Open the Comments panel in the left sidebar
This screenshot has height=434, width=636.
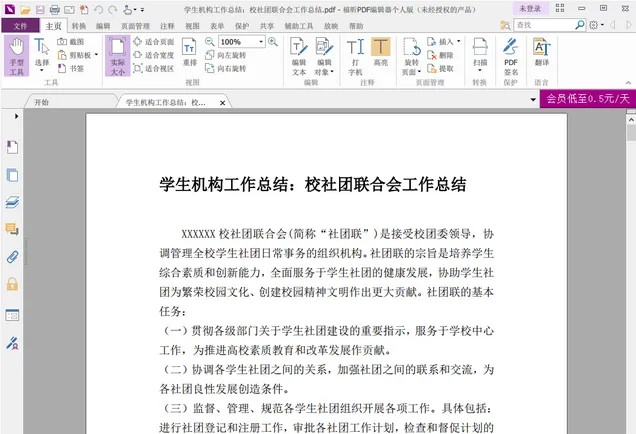13,229
